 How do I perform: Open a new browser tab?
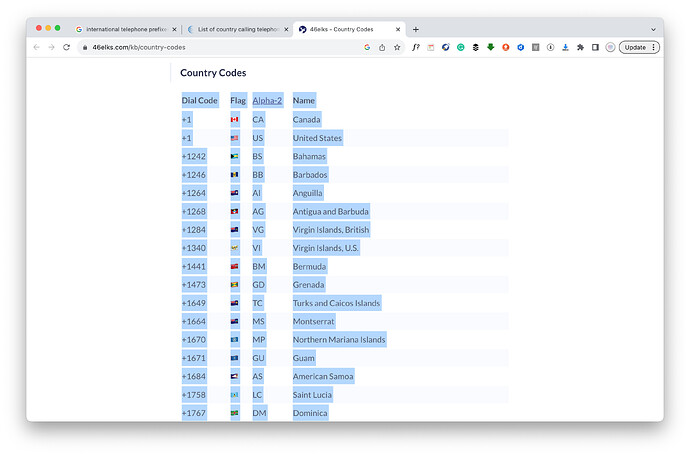tap(416, 29)
